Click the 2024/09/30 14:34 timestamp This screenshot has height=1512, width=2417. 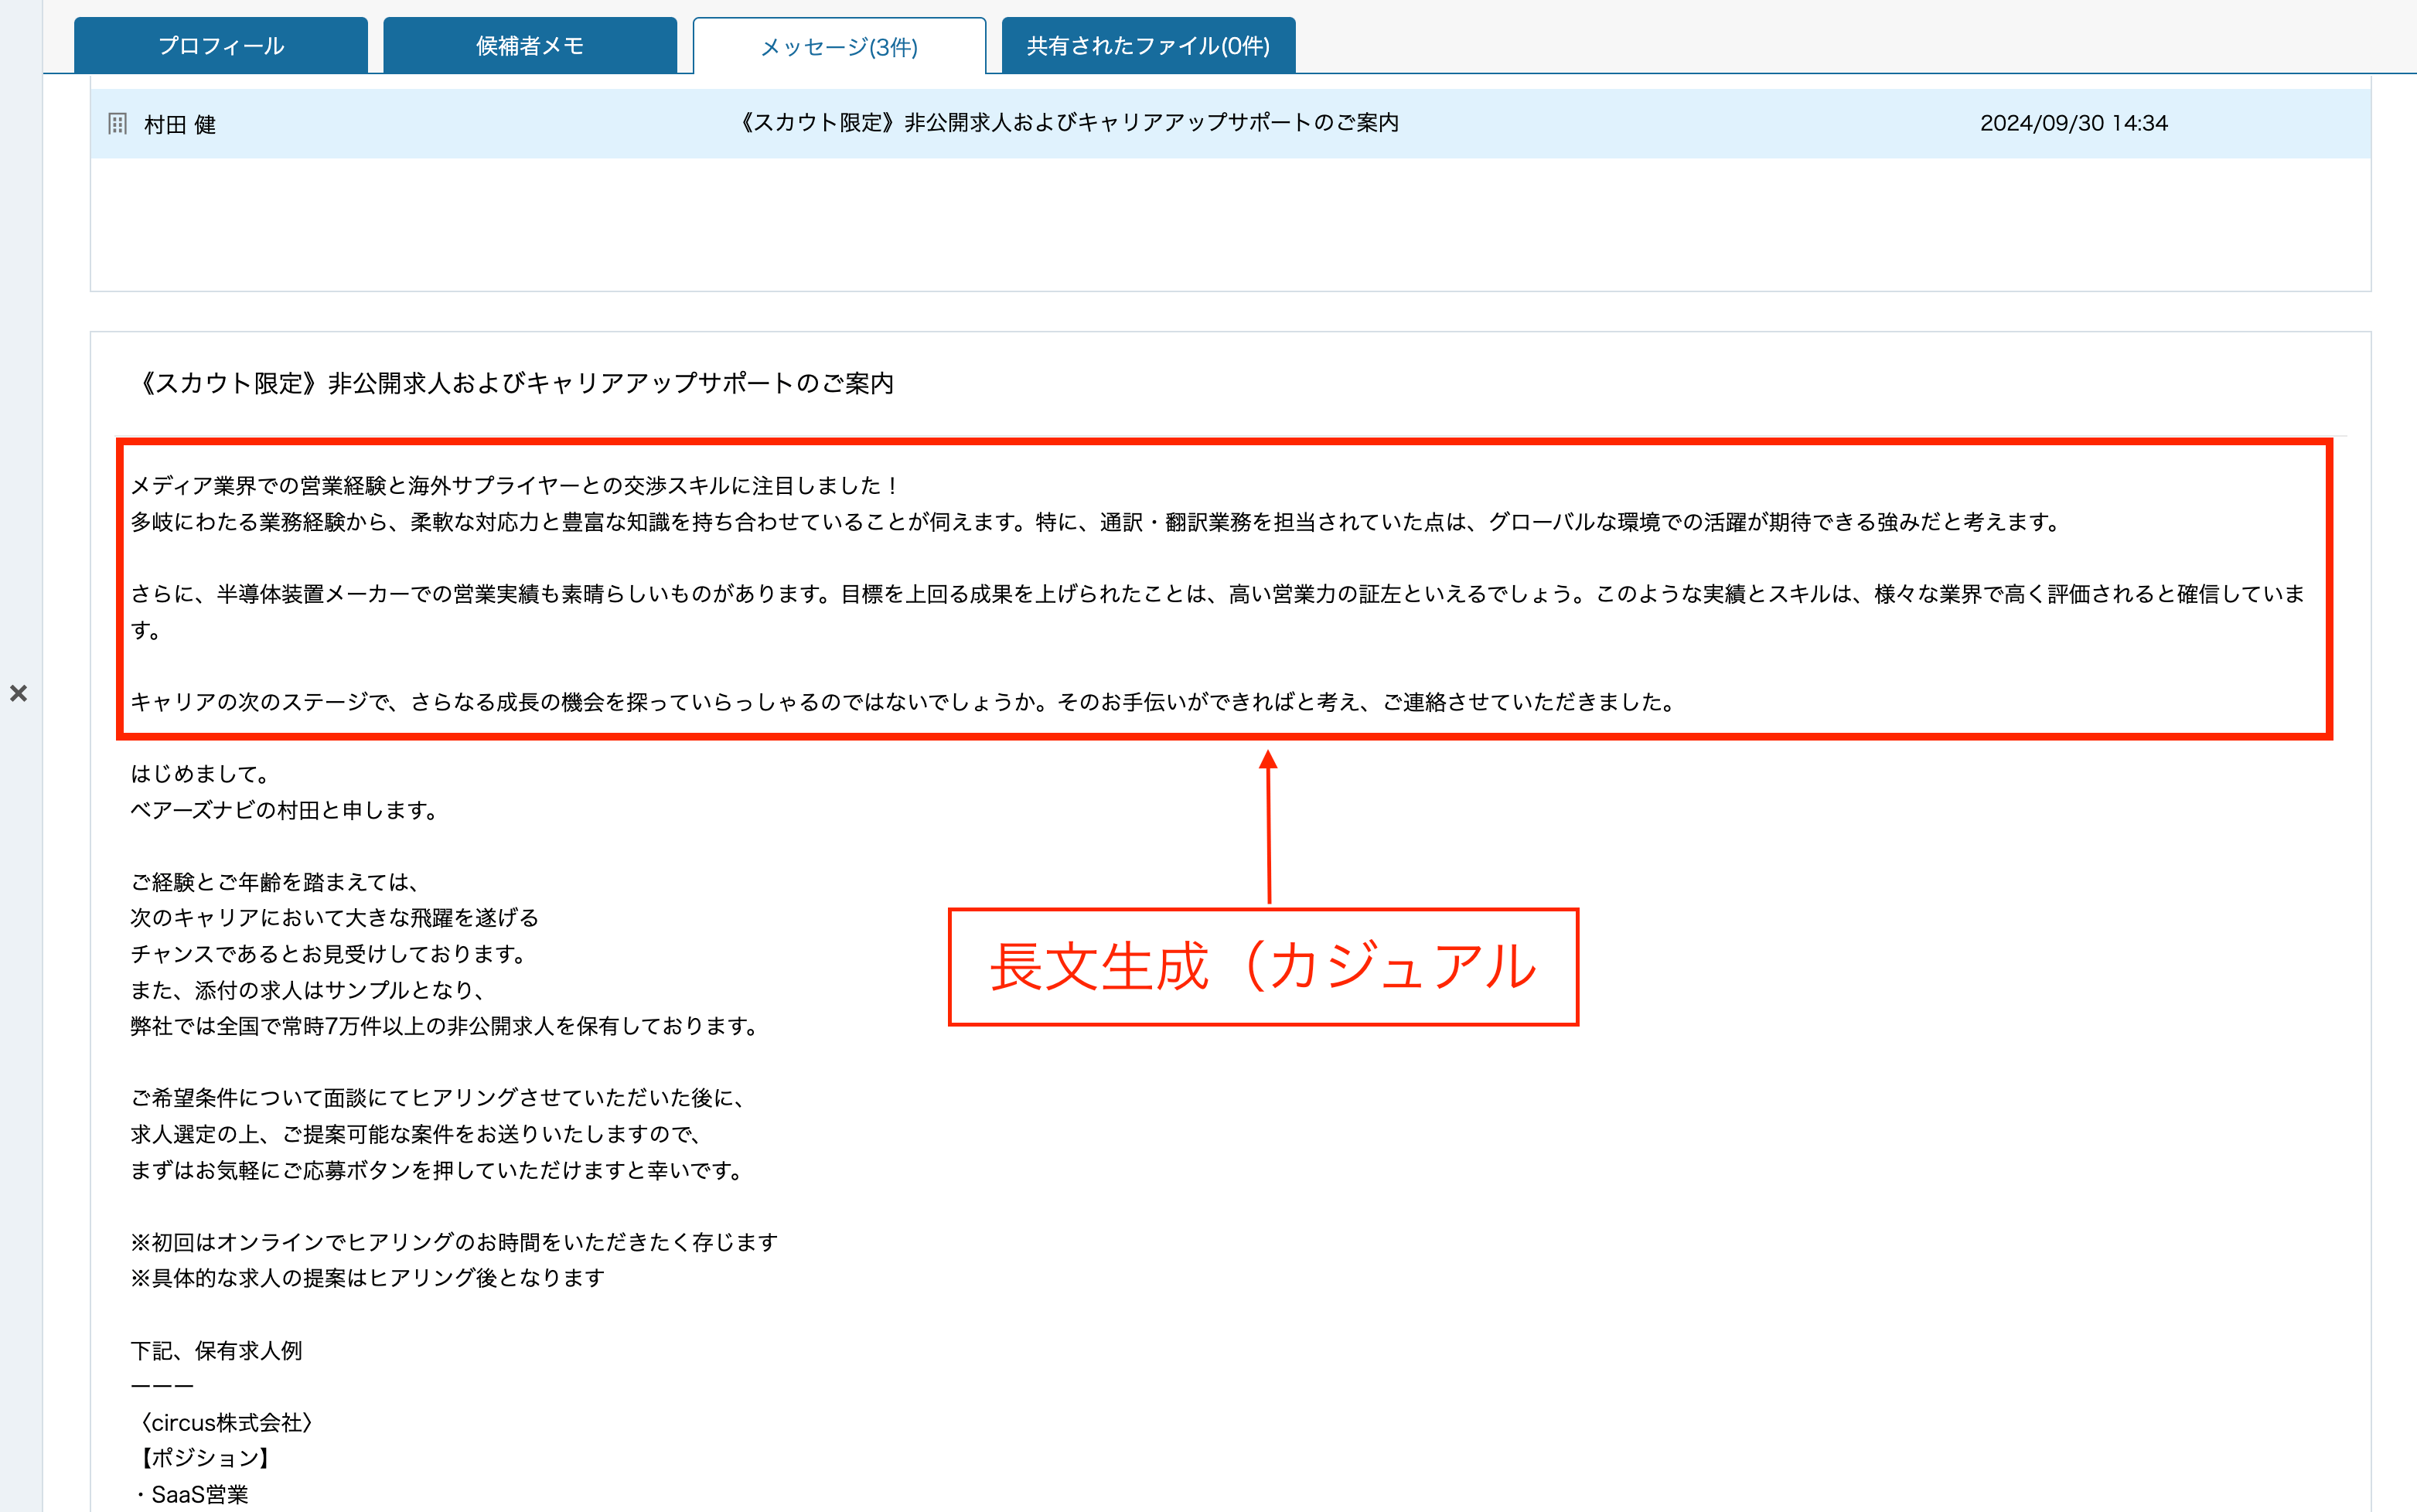coord(2073,123)
